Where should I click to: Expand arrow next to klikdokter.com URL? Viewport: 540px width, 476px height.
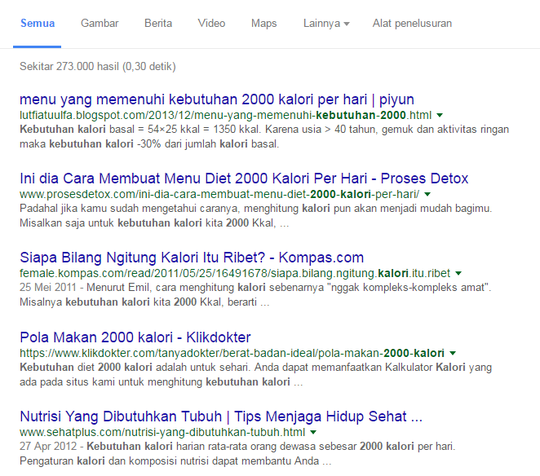[x=453, y=353]
